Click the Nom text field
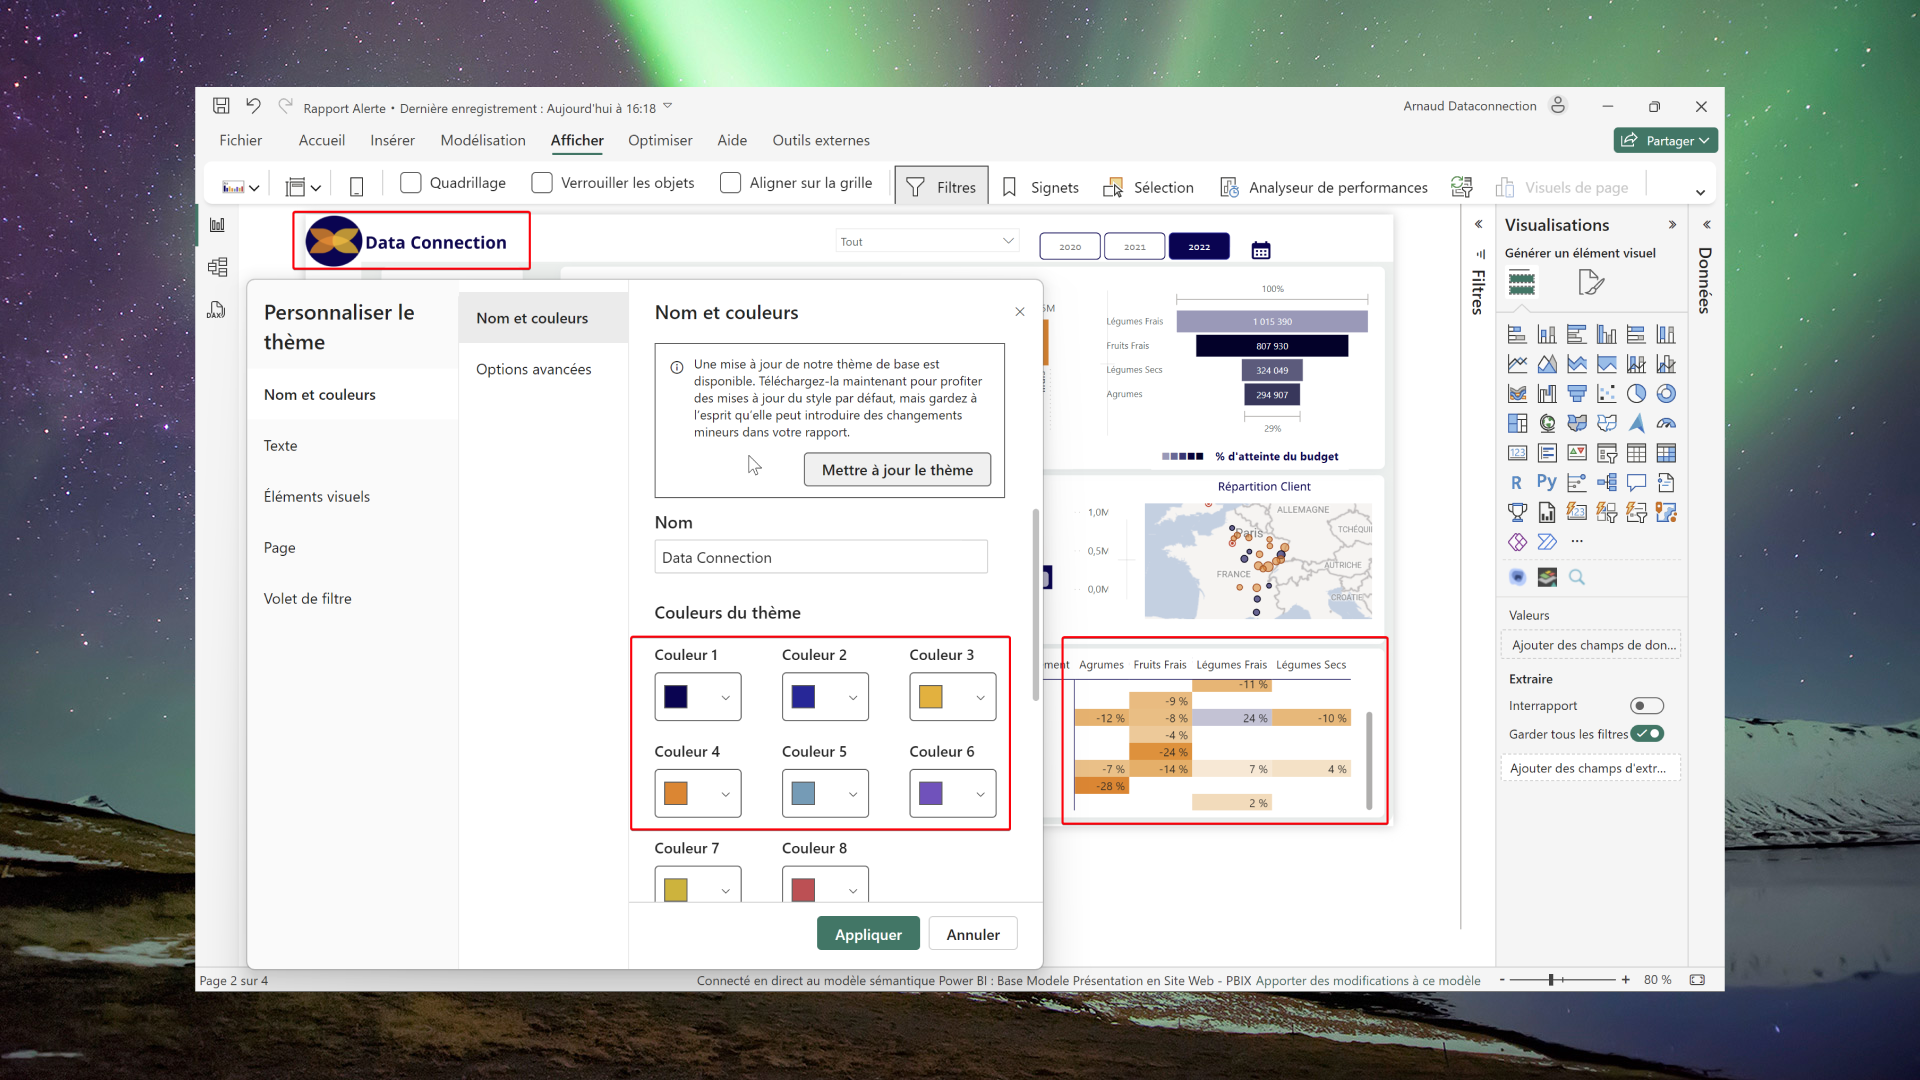The width and height of the screenshot is (1920, 1080). [x=821, y=557]
